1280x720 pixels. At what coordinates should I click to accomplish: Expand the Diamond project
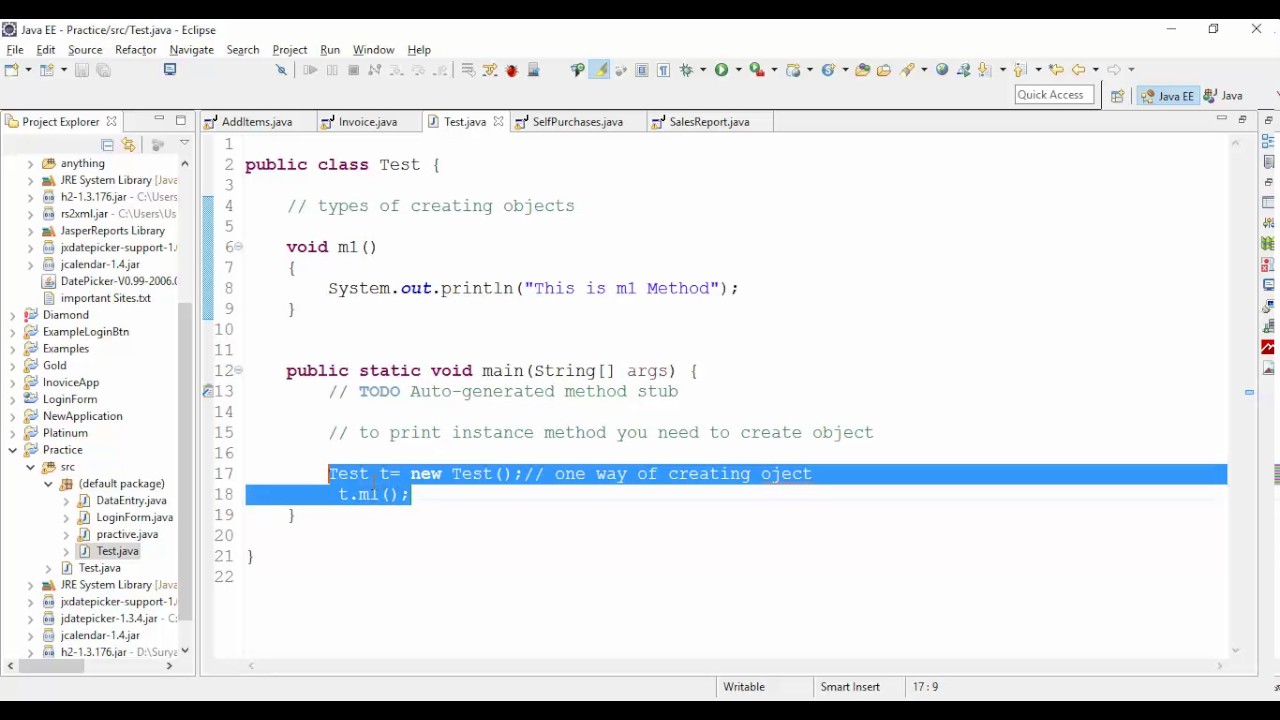pyautogui.click(x=13, y=315)
